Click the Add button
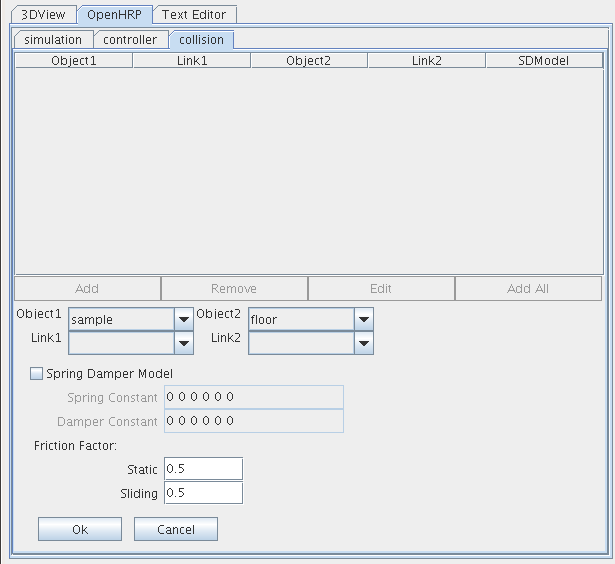This screenshot has width=615, height=564. click(87, 289)
